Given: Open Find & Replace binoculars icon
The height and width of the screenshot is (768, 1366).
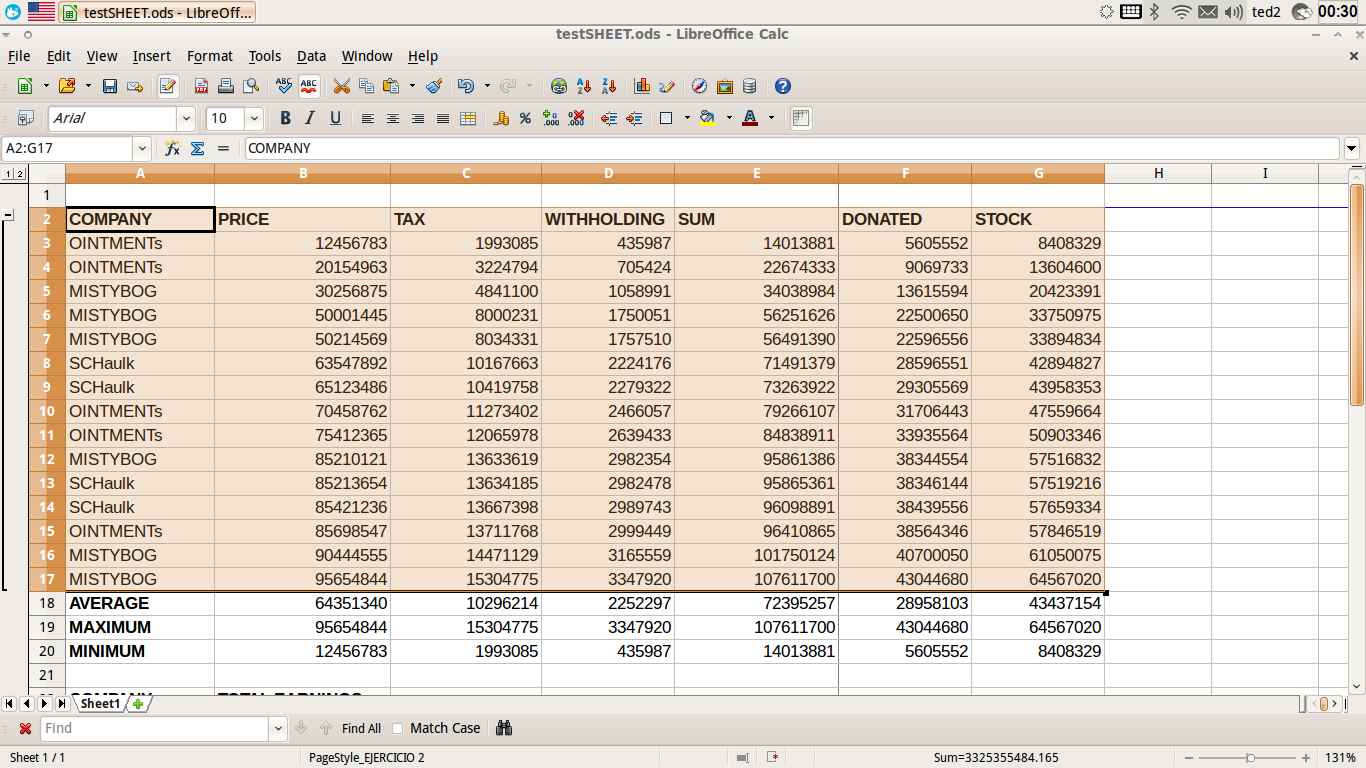Looking at the screenshot, I should (x=504, y=728).
